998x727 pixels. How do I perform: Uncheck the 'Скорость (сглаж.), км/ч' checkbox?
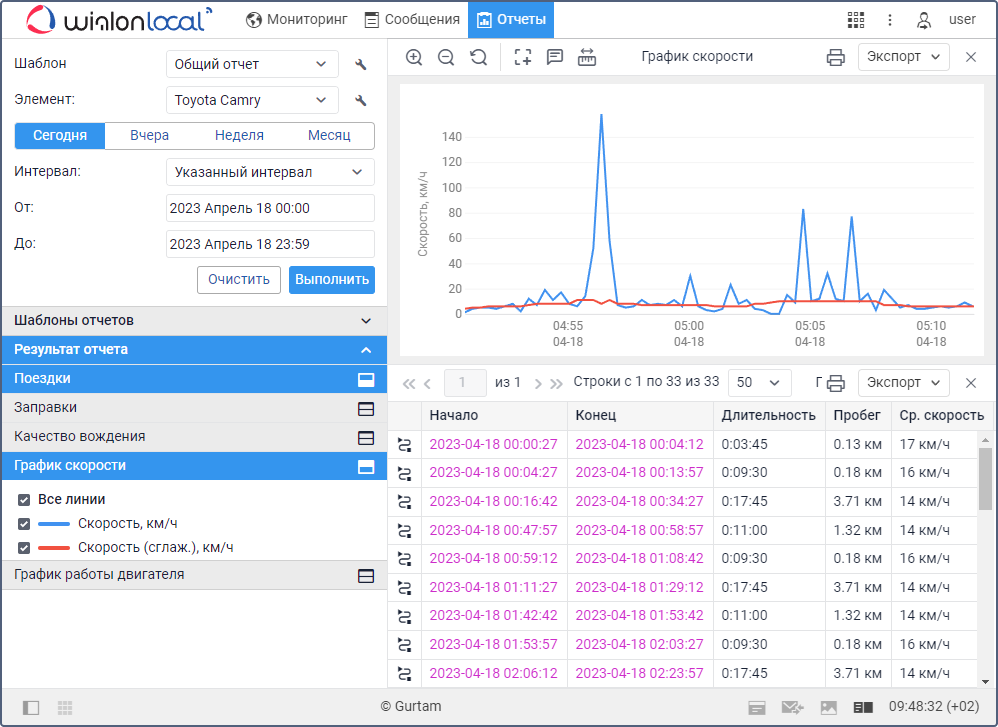pyautogui.click(x=24, y=547)
